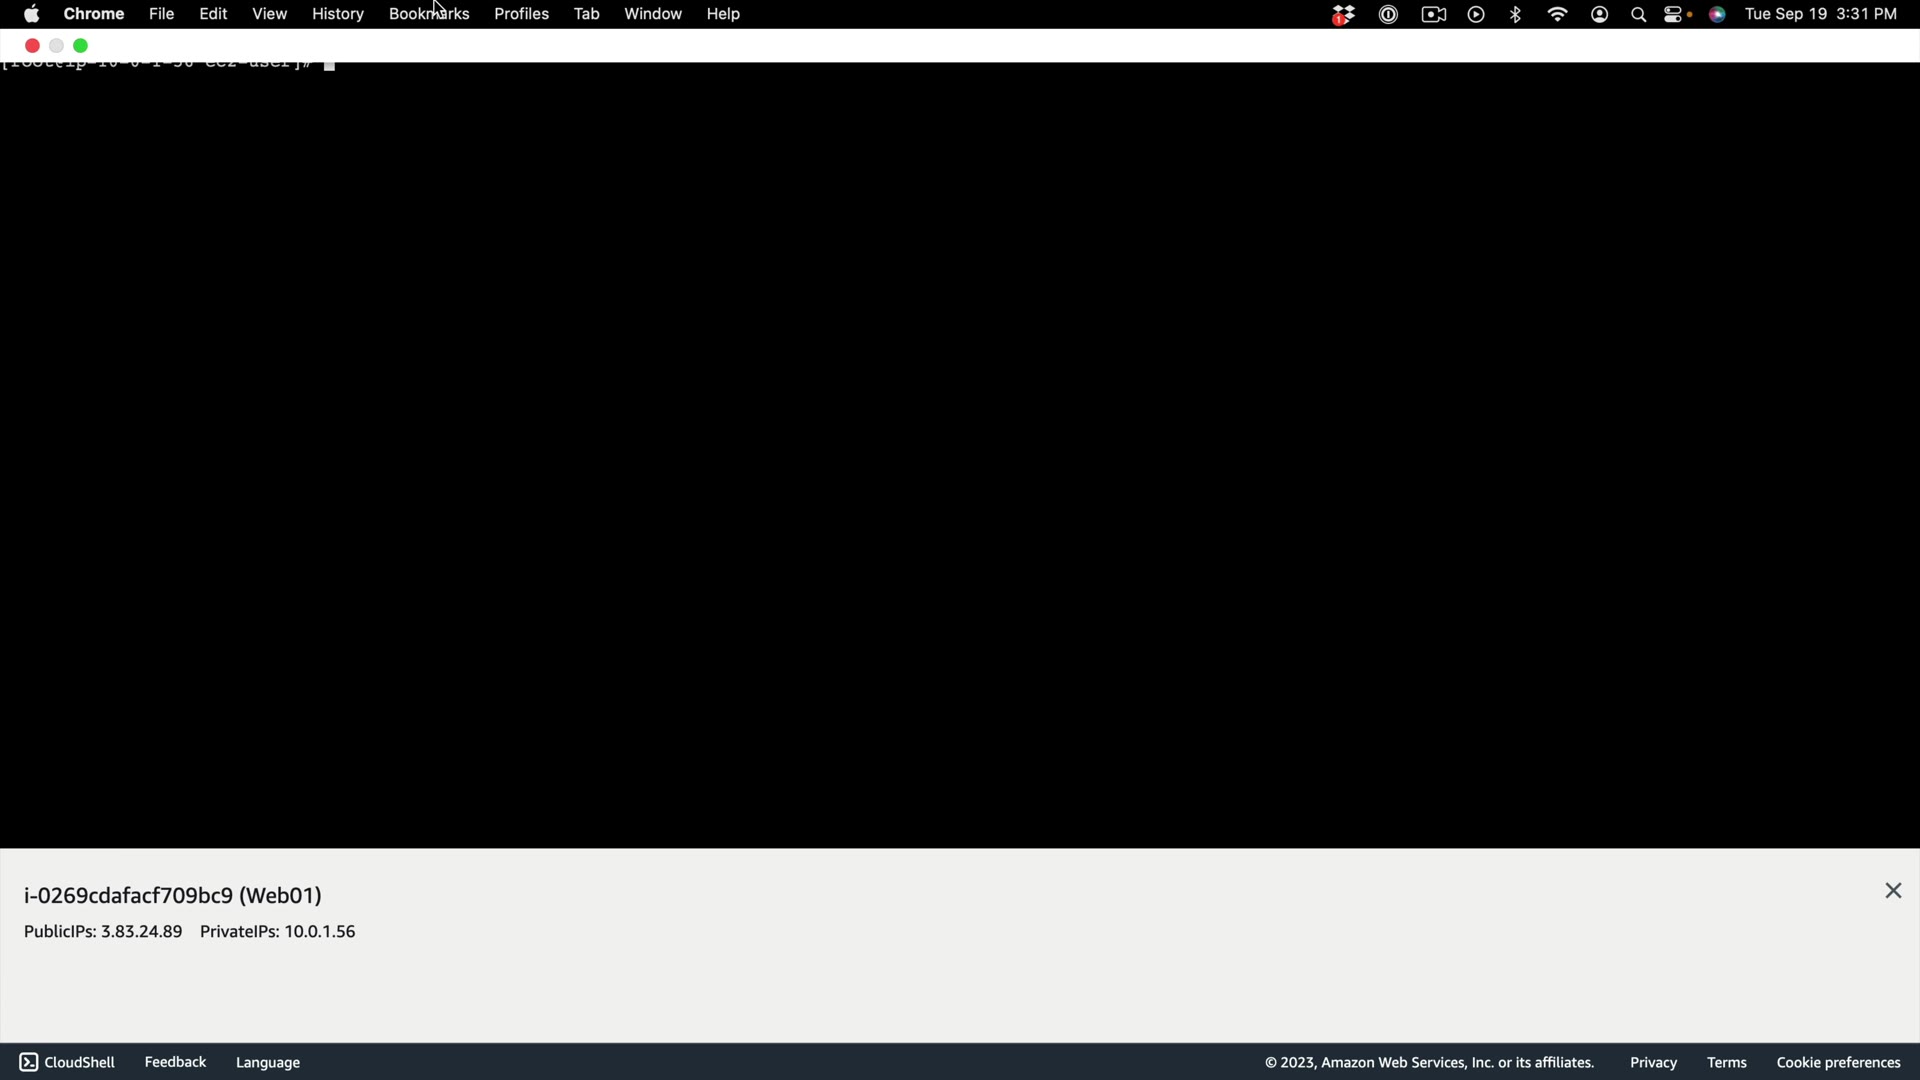Viewport: 1920px width, 1080px height.
Task: Click the Dropbox menu bar icon
Action: pos(1343,15)
